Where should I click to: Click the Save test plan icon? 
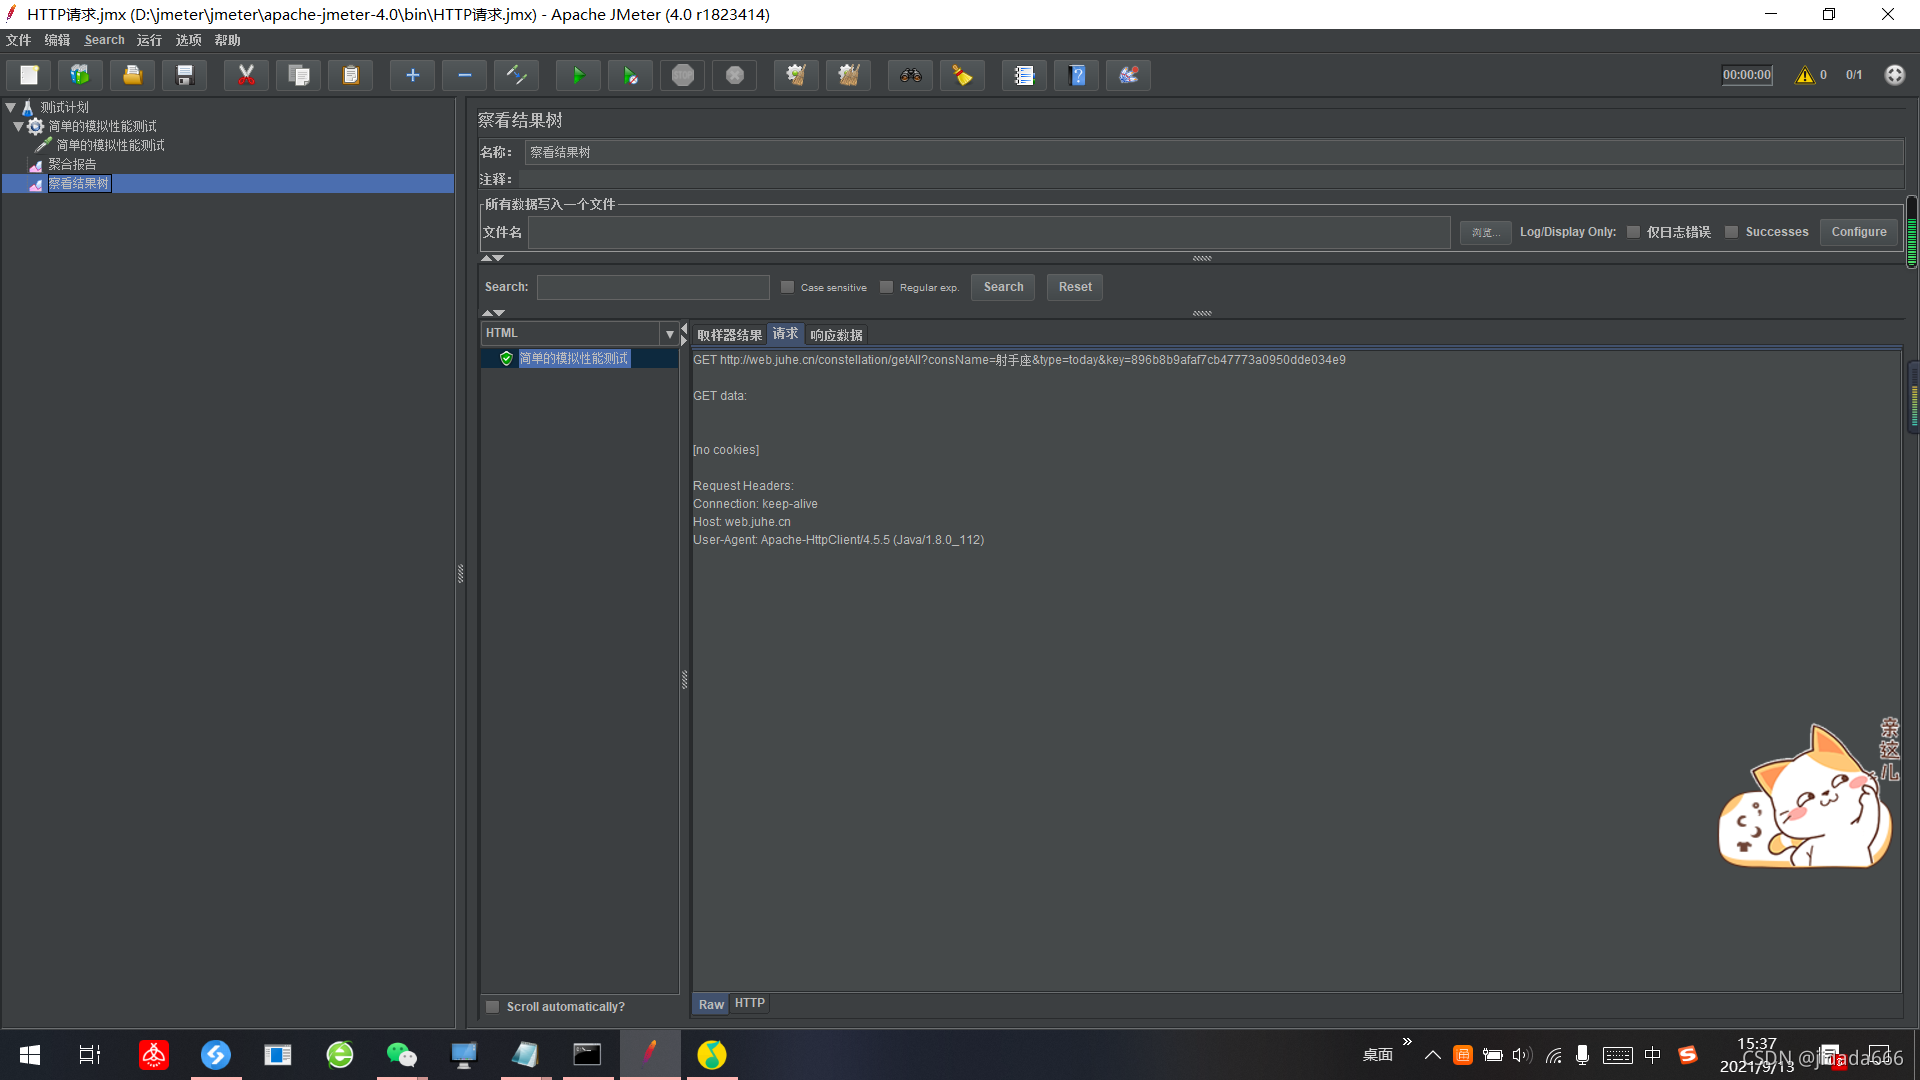click(x=184, y=75)
